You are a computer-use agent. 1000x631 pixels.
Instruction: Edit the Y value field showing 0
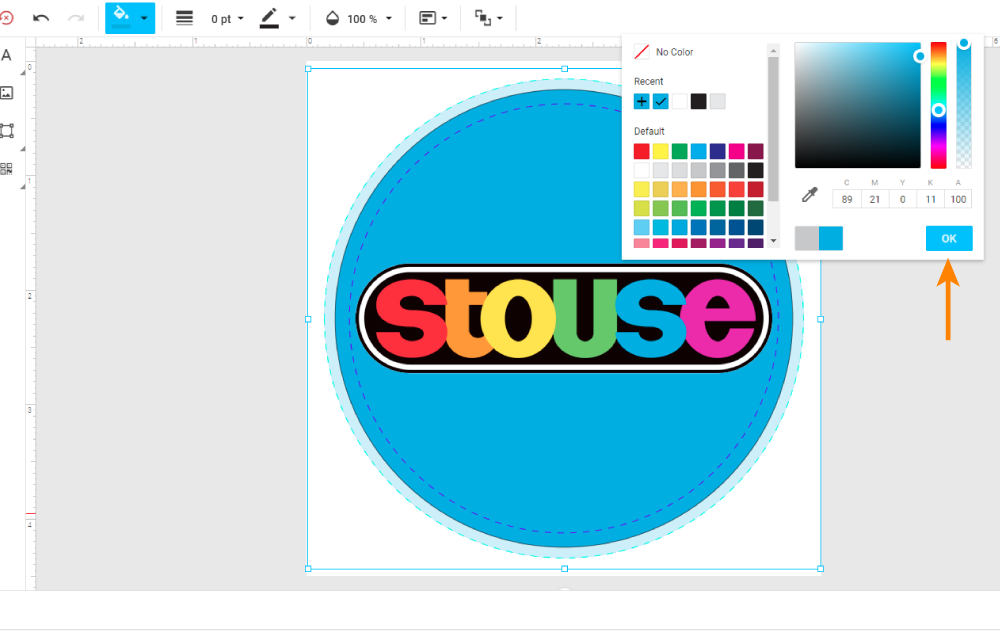coord(902,200)
